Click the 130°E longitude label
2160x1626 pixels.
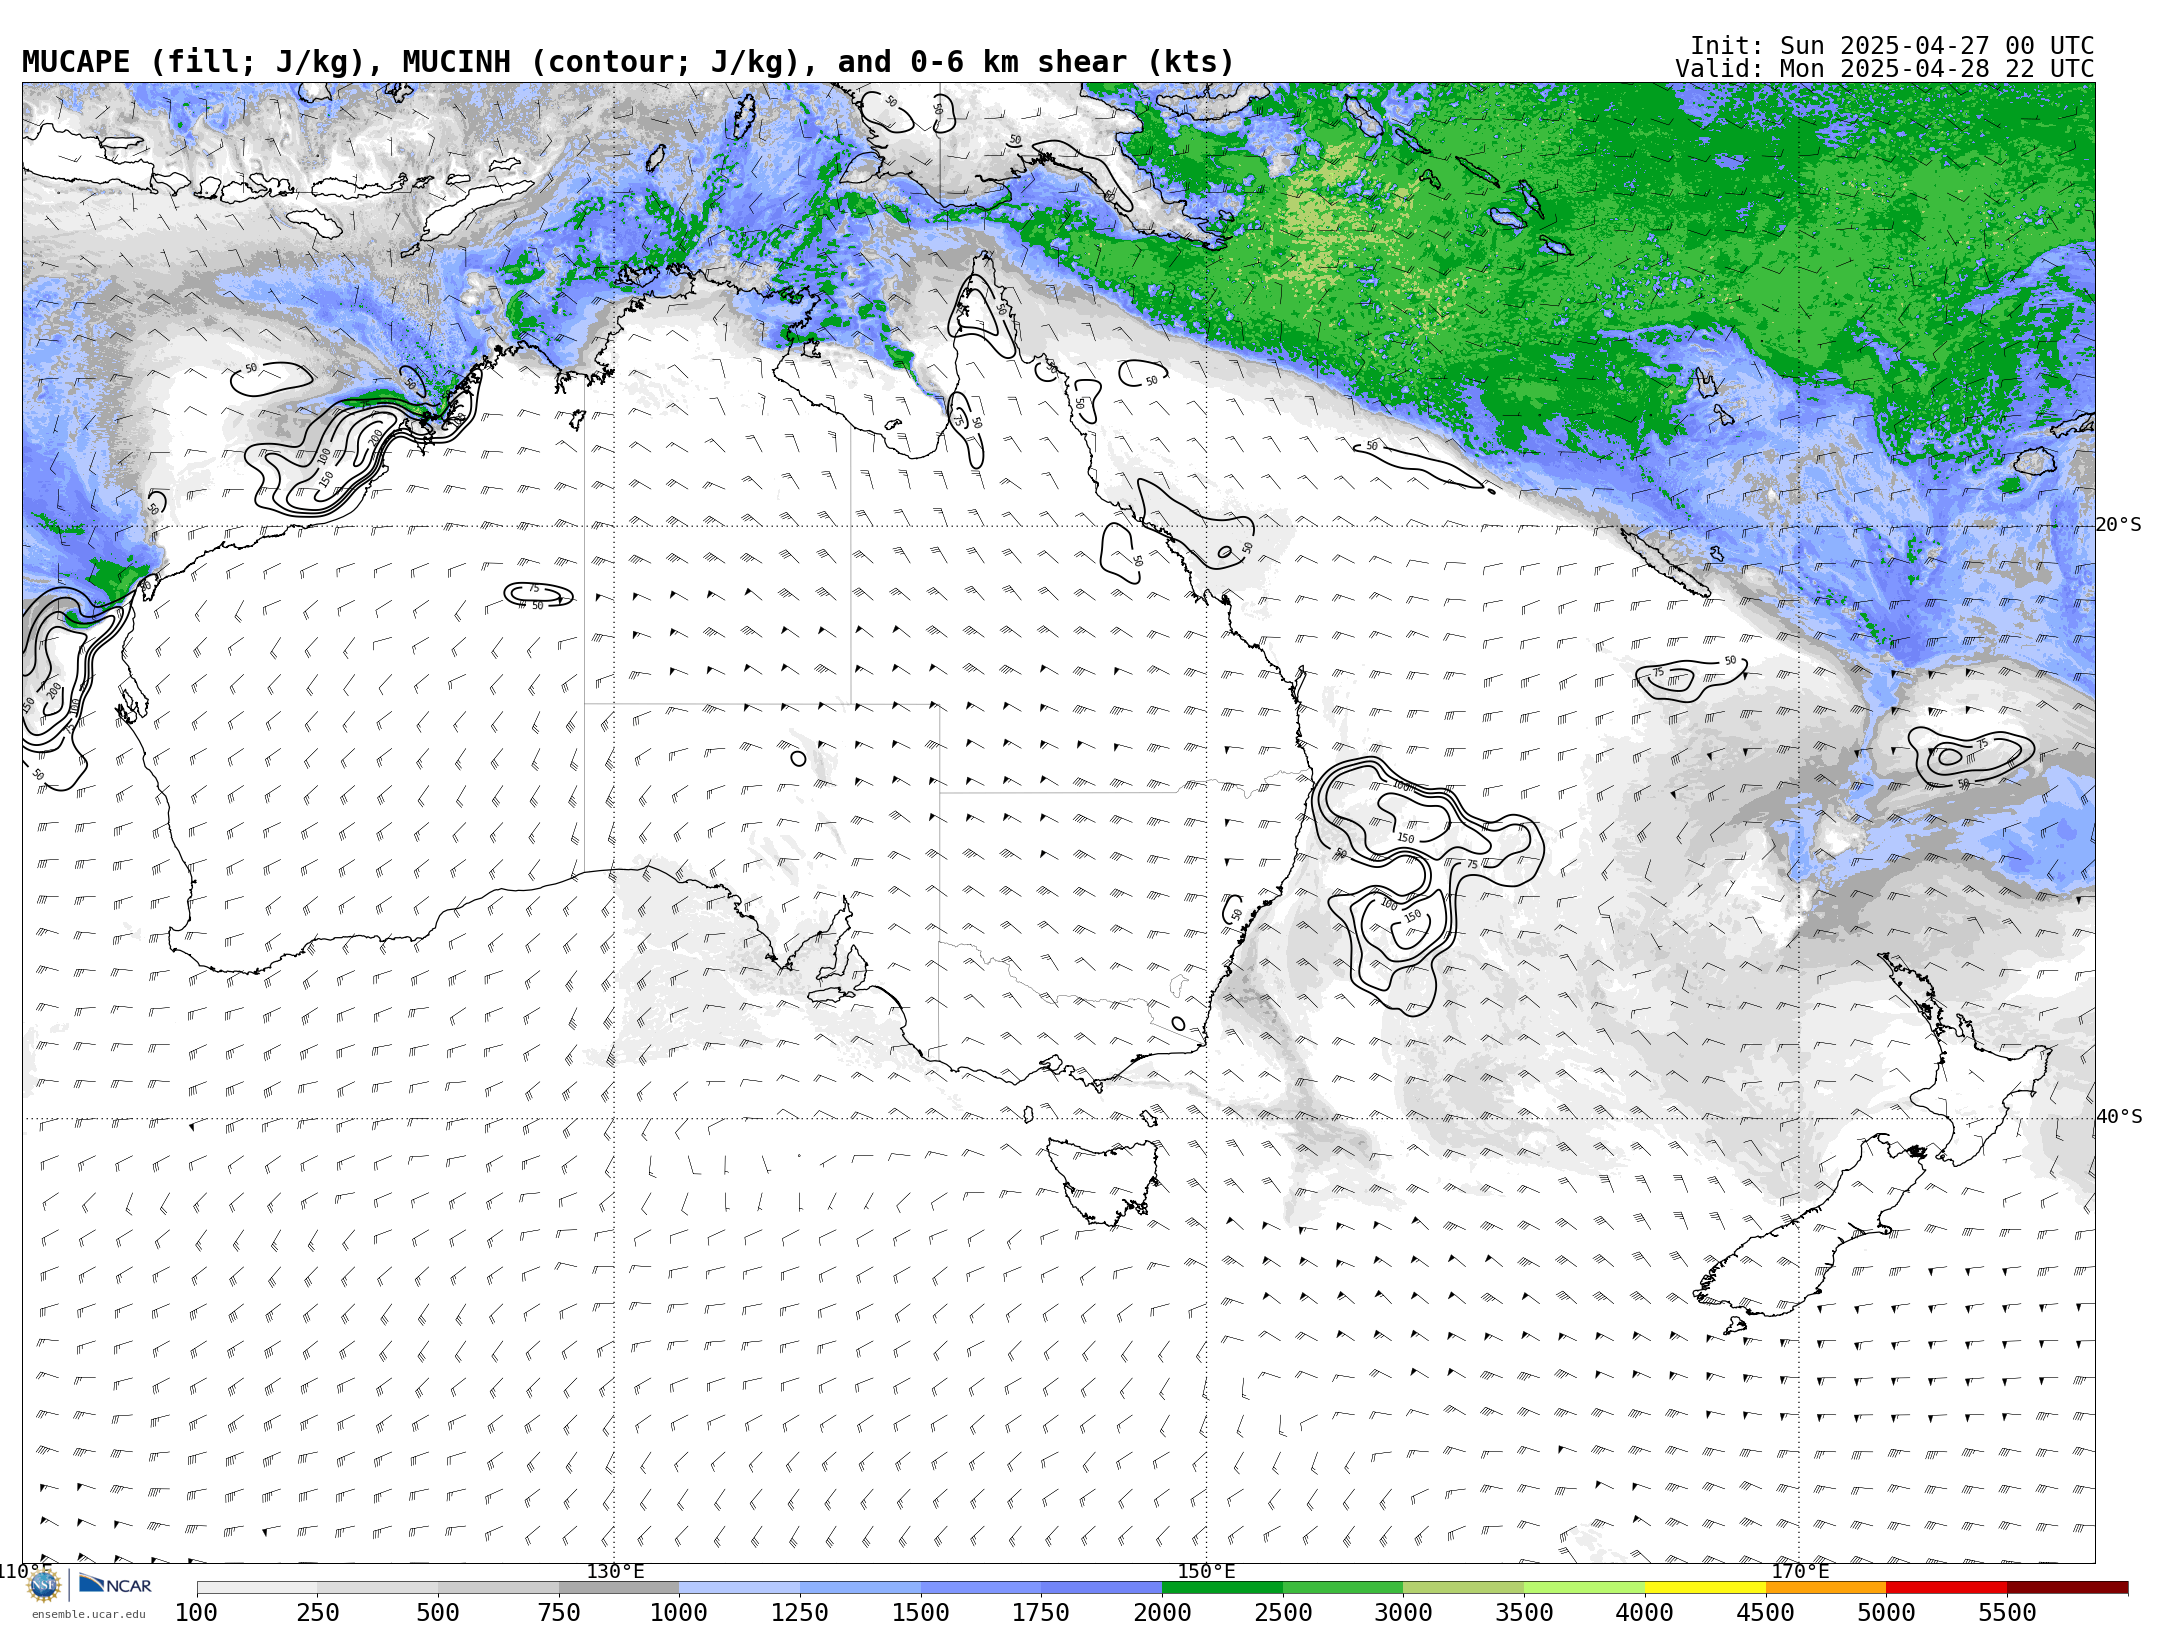point(615,1572)
